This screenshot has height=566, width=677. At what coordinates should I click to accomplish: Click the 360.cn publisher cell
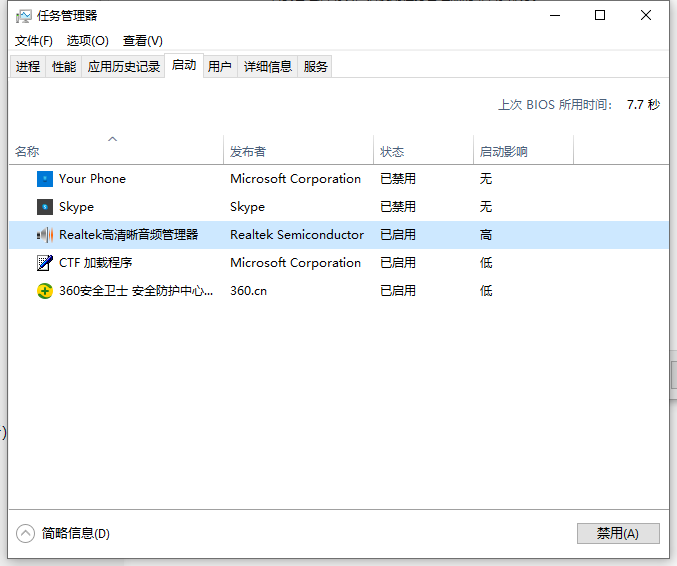click(248, 291)
